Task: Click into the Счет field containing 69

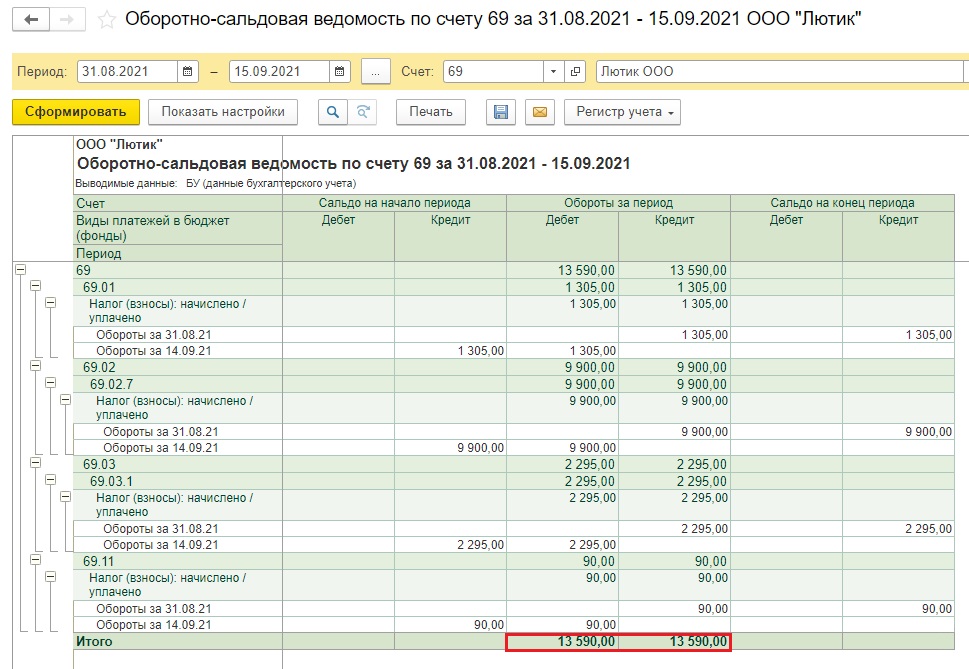Action: 493,72
